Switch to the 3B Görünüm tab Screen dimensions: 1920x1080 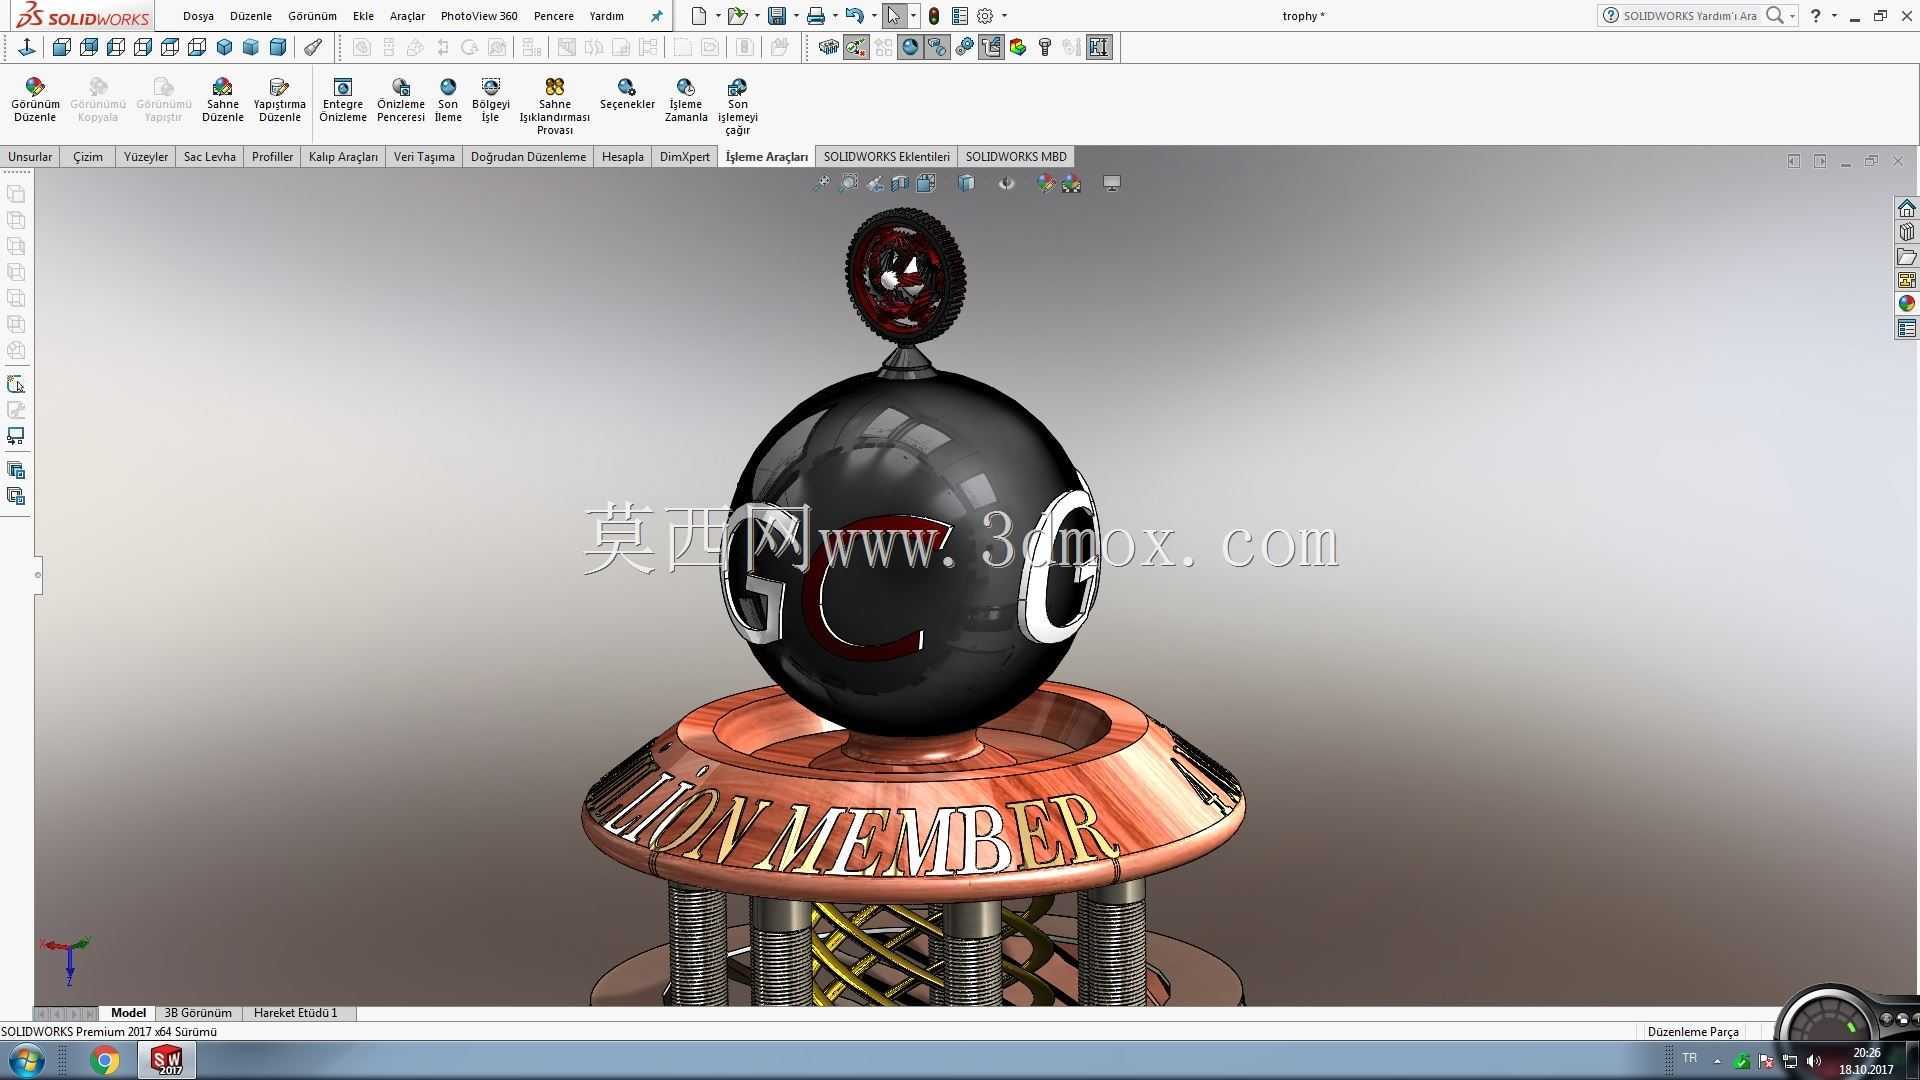(198, 1013)
